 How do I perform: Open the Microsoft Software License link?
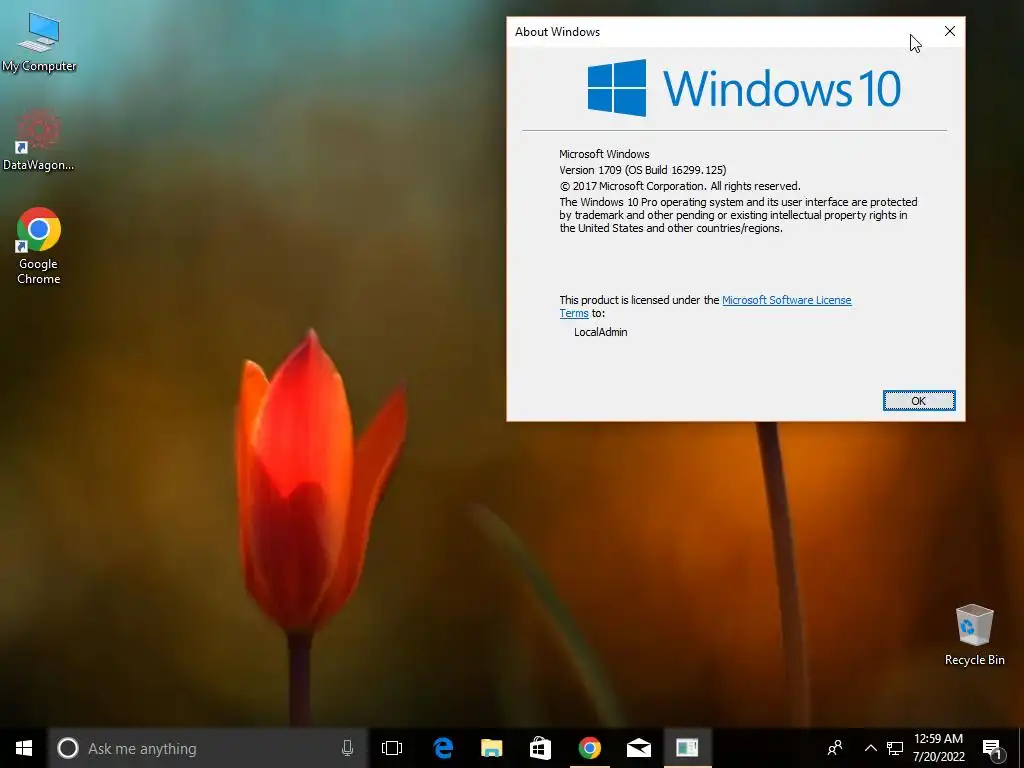pyautogui.click(x=786, y=300)
